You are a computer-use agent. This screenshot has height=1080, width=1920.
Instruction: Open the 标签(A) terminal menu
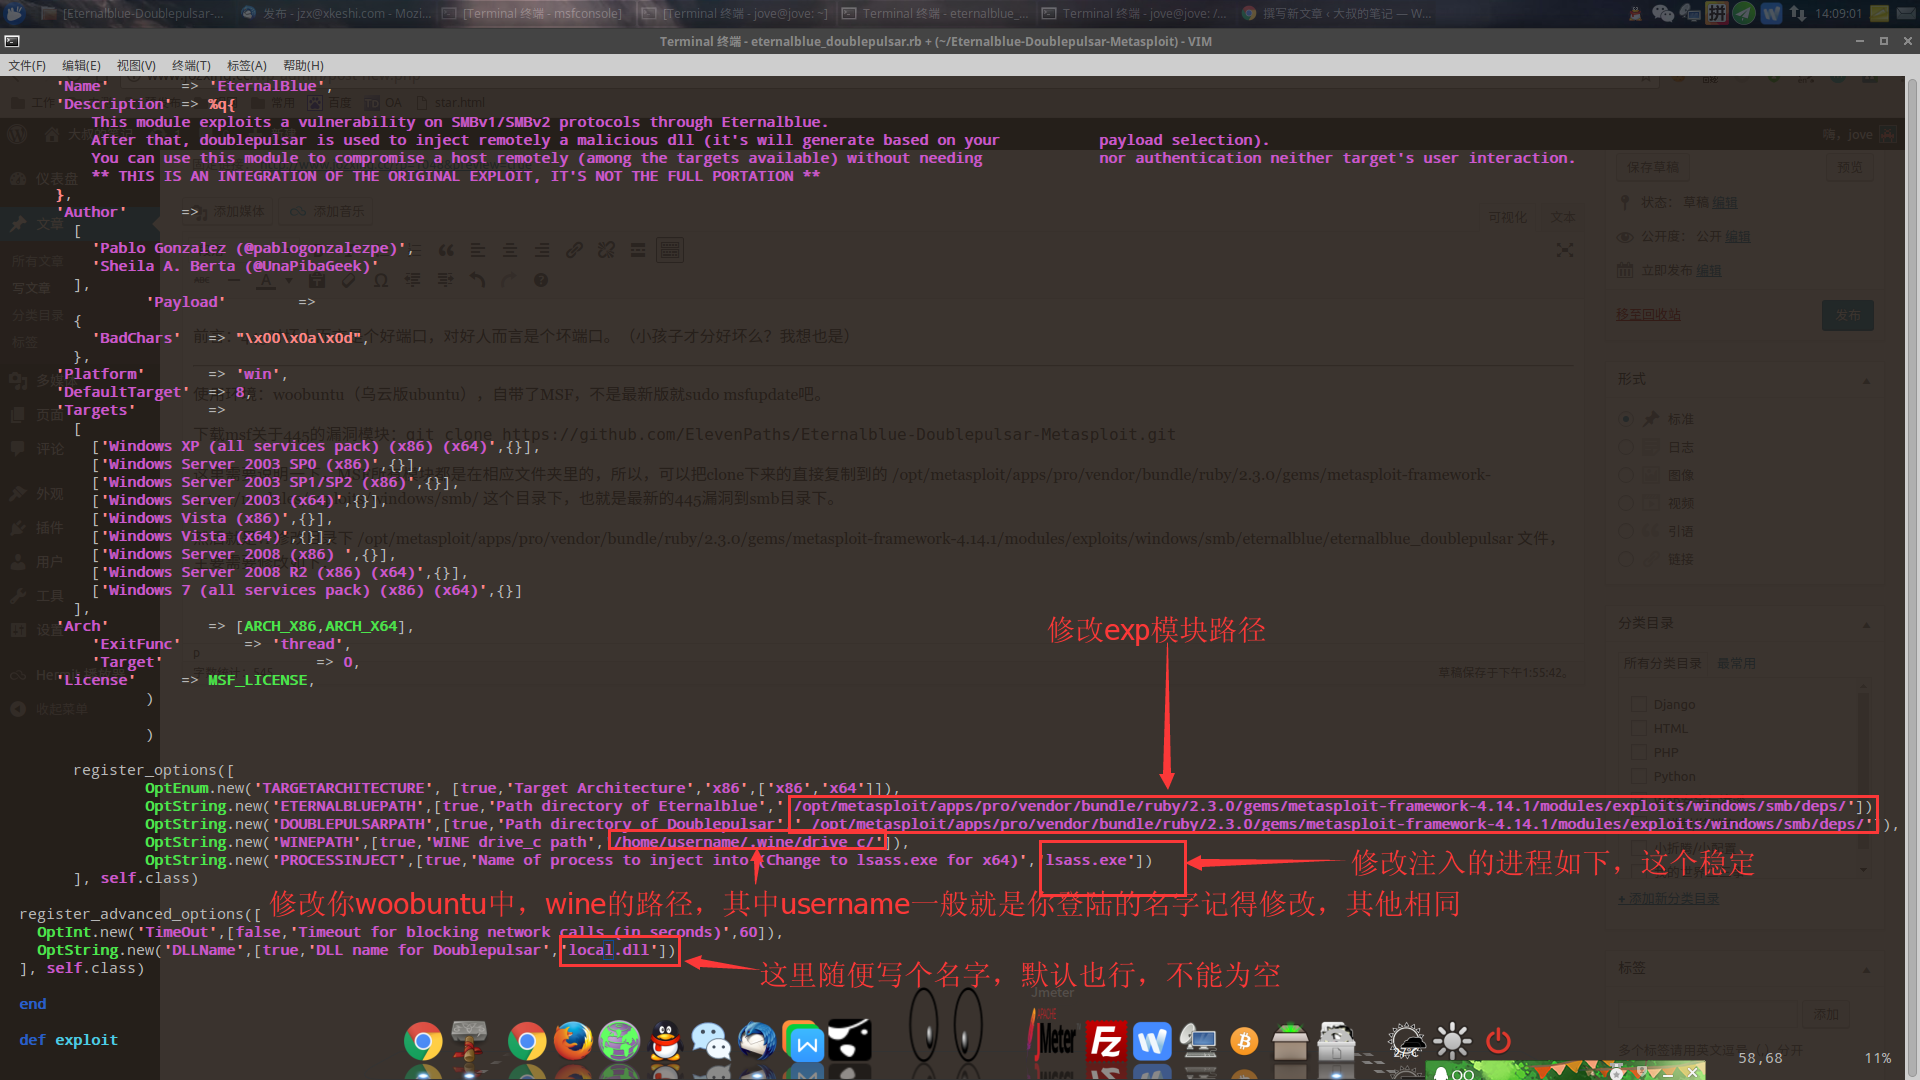click(246, 65)
